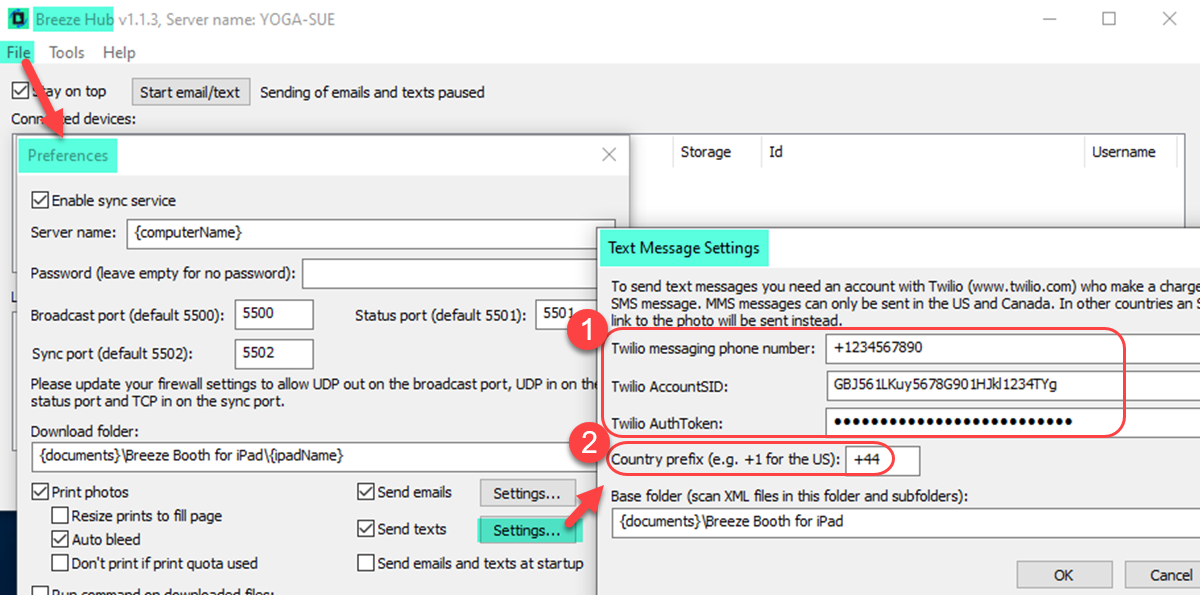Open the Help menu
This screenshot has width=1200, height=595.
[119, 53]
